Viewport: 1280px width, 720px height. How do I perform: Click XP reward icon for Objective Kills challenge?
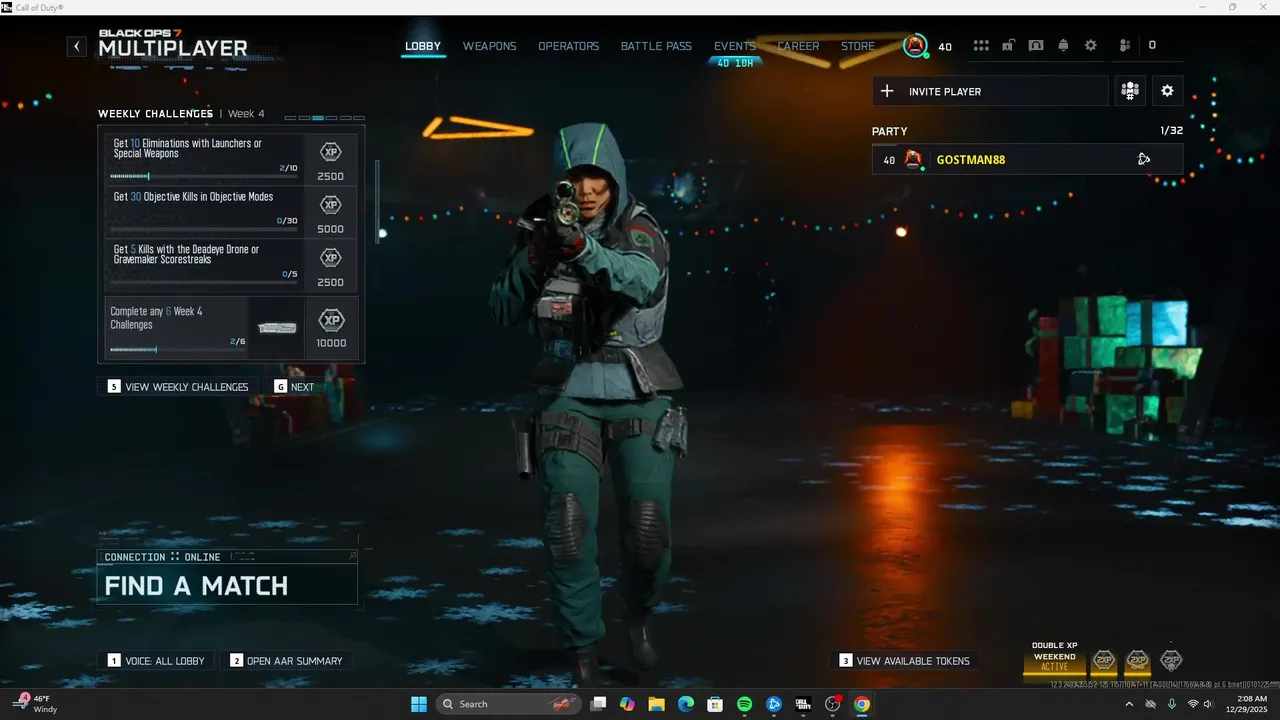(x=330, y=205)
